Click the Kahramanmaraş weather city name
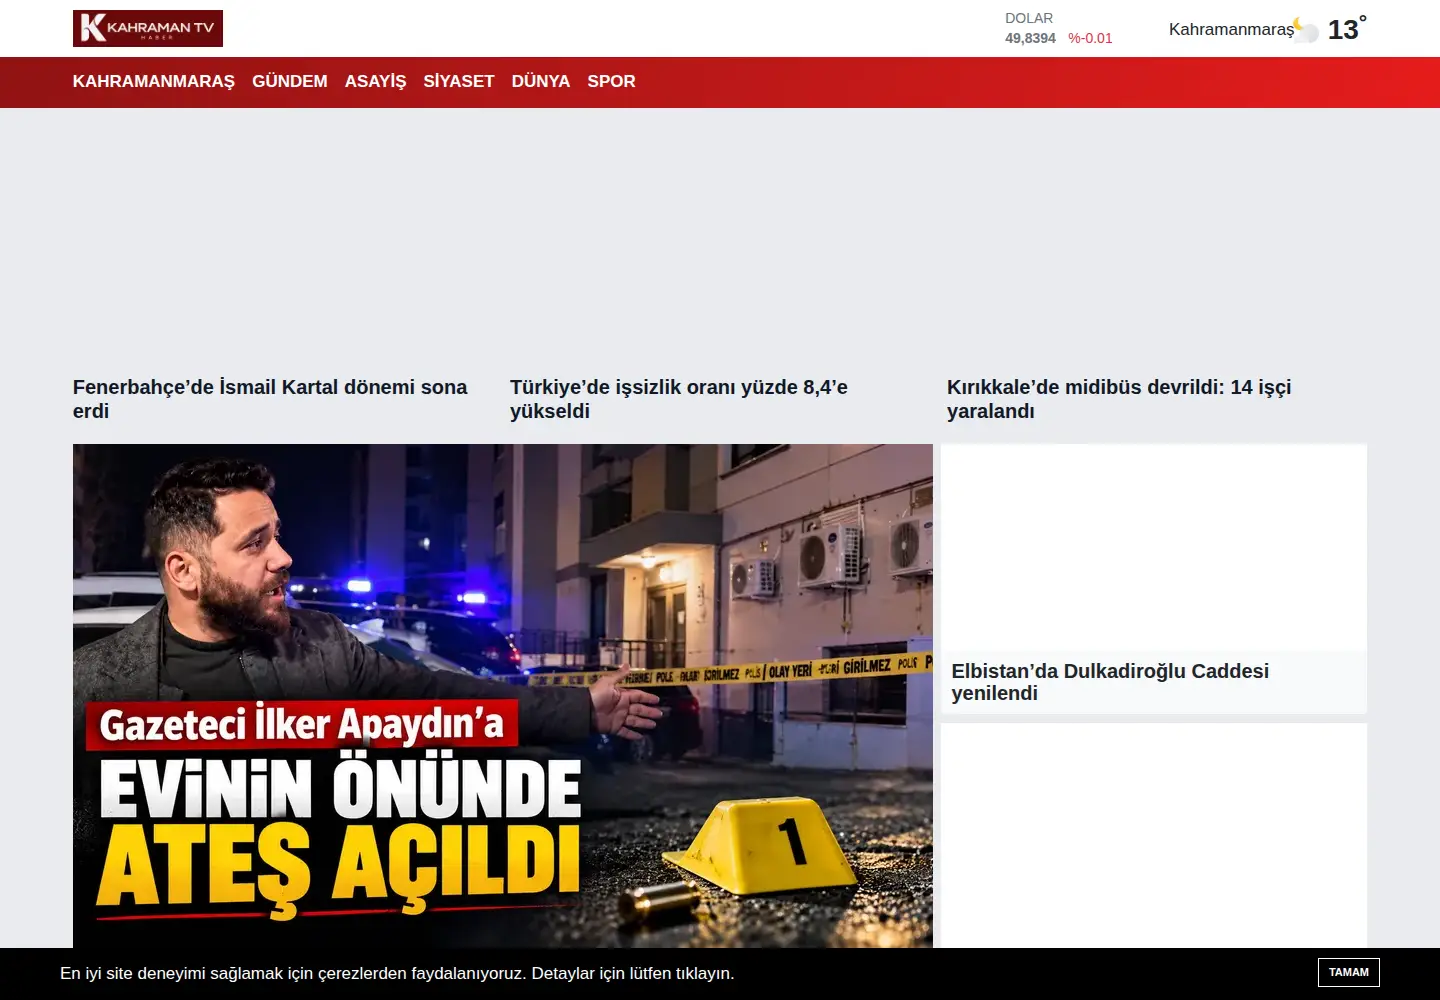 pyautogui.click(x=1231, y=30)
